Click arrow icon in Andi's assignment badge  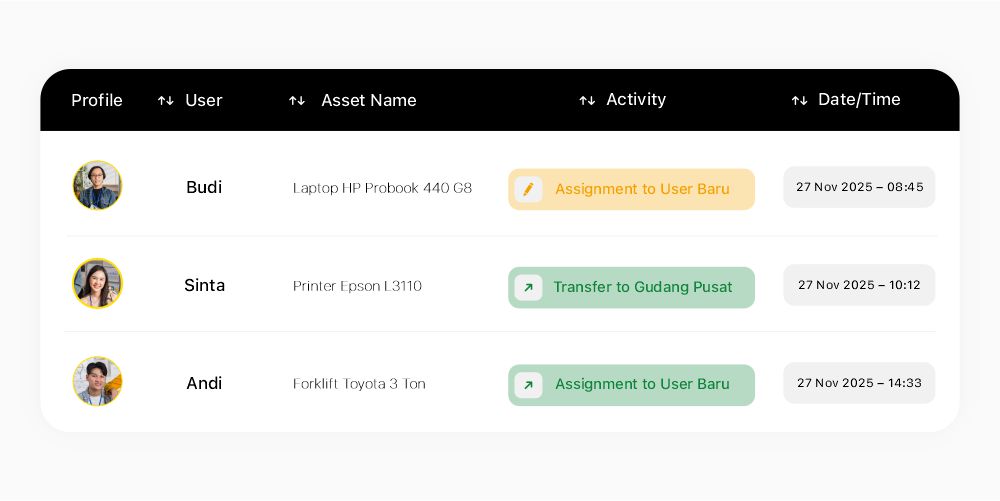tap(529, 385)
